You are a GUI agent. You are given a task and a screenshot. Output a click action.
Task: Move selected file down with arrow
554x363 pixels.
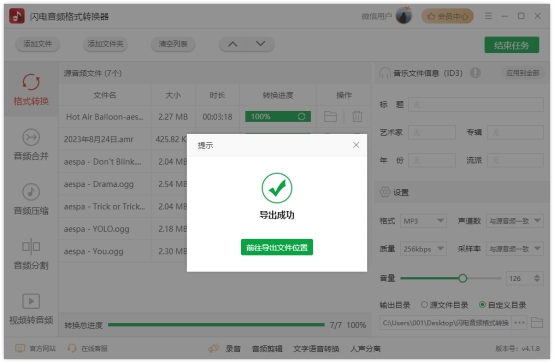(260, 44)
